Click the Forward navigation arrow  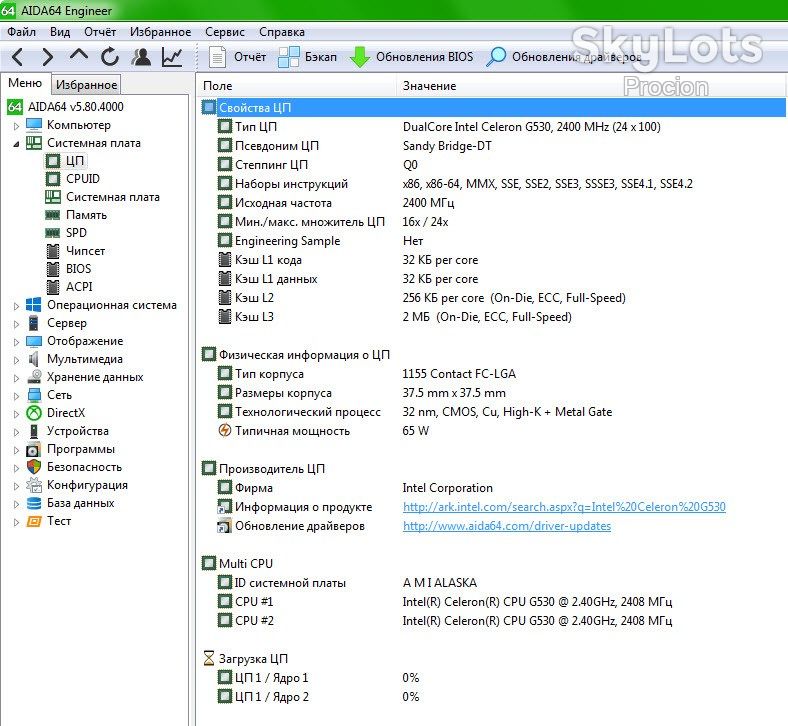tap(48, 57)
